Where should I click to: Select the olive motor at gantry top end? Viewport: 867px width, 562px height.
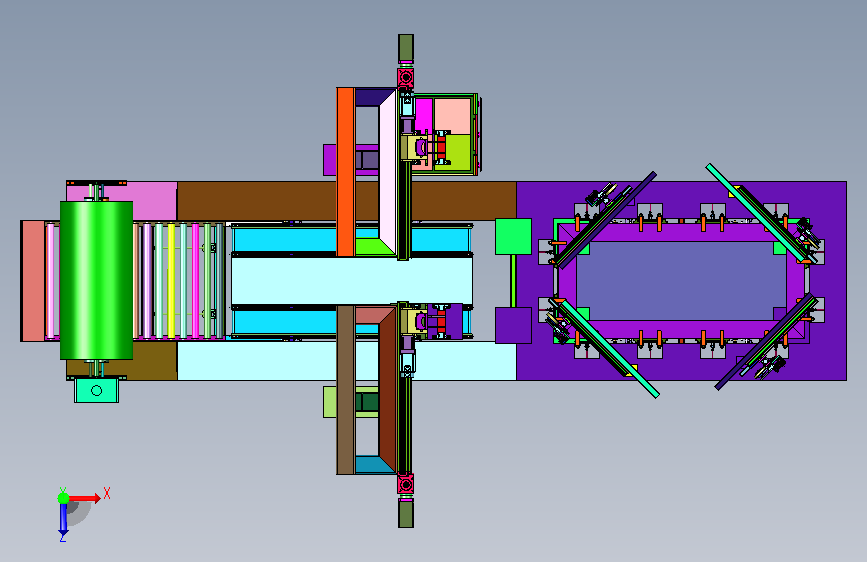point(406,49)
